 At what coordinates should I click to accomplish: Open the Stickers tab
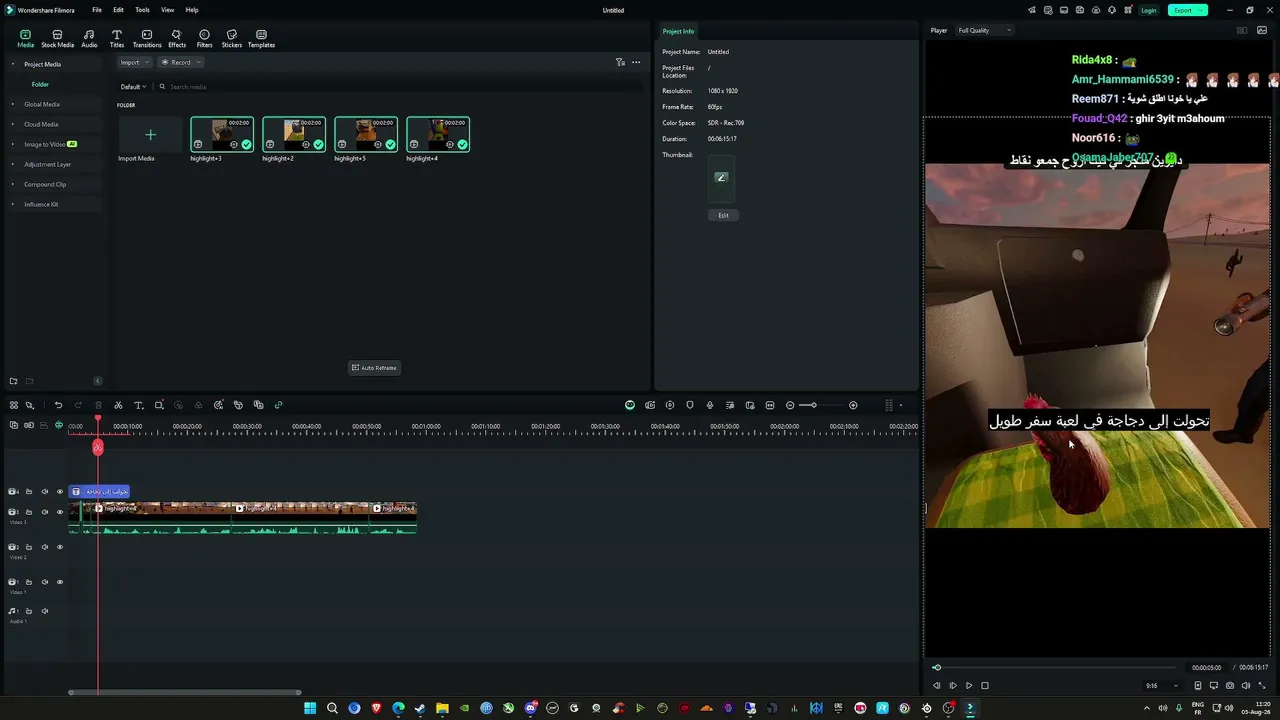pyautogui.click(x=232, y=38)
